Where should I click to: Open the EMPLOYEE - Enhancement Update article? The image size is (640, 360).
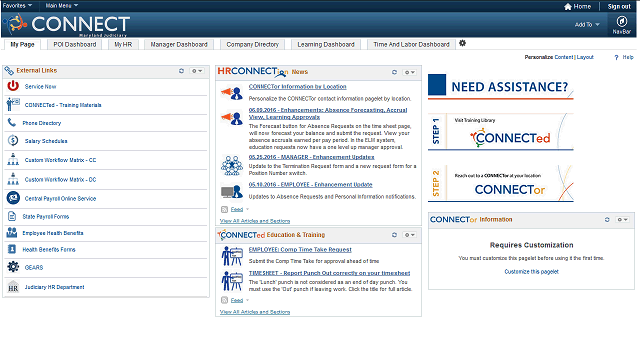click(x=311, y=184)
